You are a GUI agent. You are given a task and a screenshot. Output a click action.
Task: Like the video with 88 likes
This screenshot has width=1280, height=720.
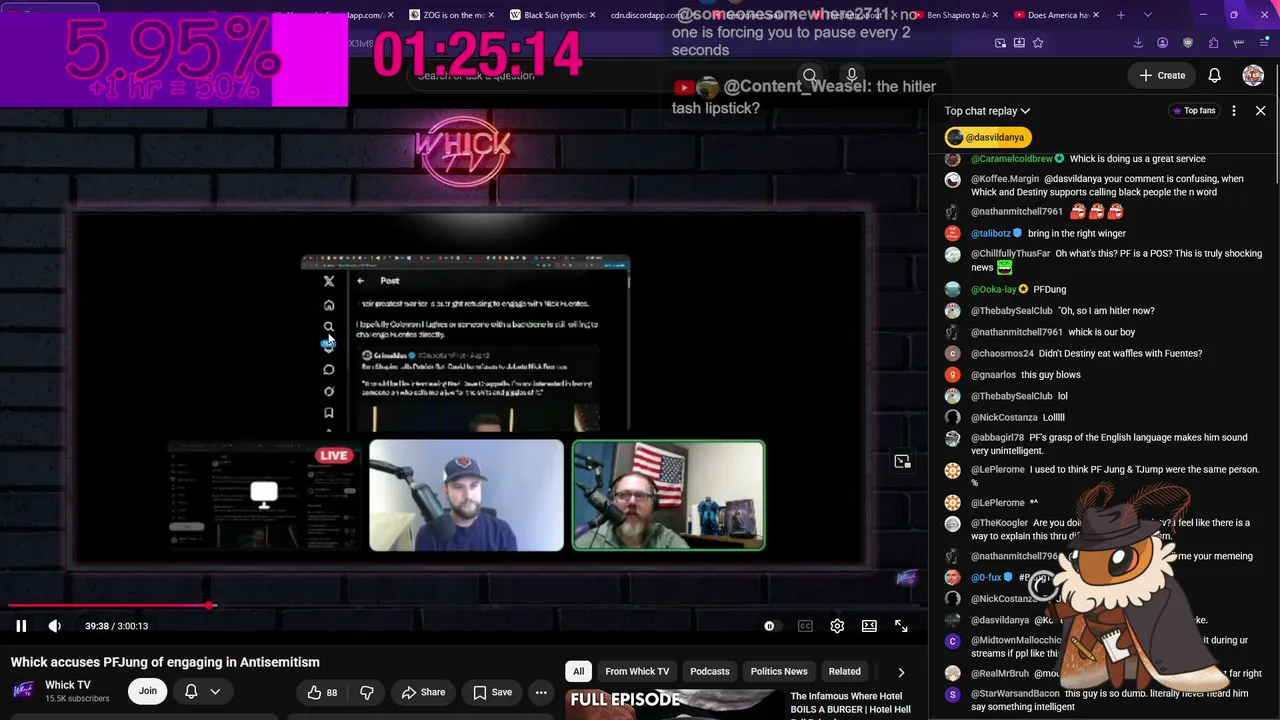[x=322, y=692]
